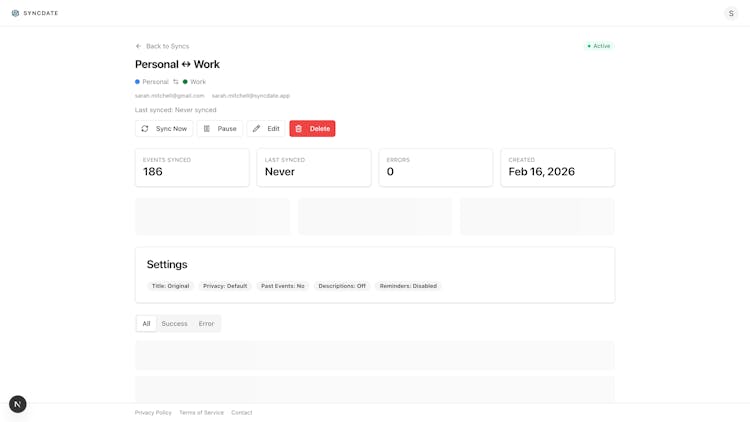Open the Privacy Policy link
The height and width of the screenshot is (422, 750).
pos(153,413)
